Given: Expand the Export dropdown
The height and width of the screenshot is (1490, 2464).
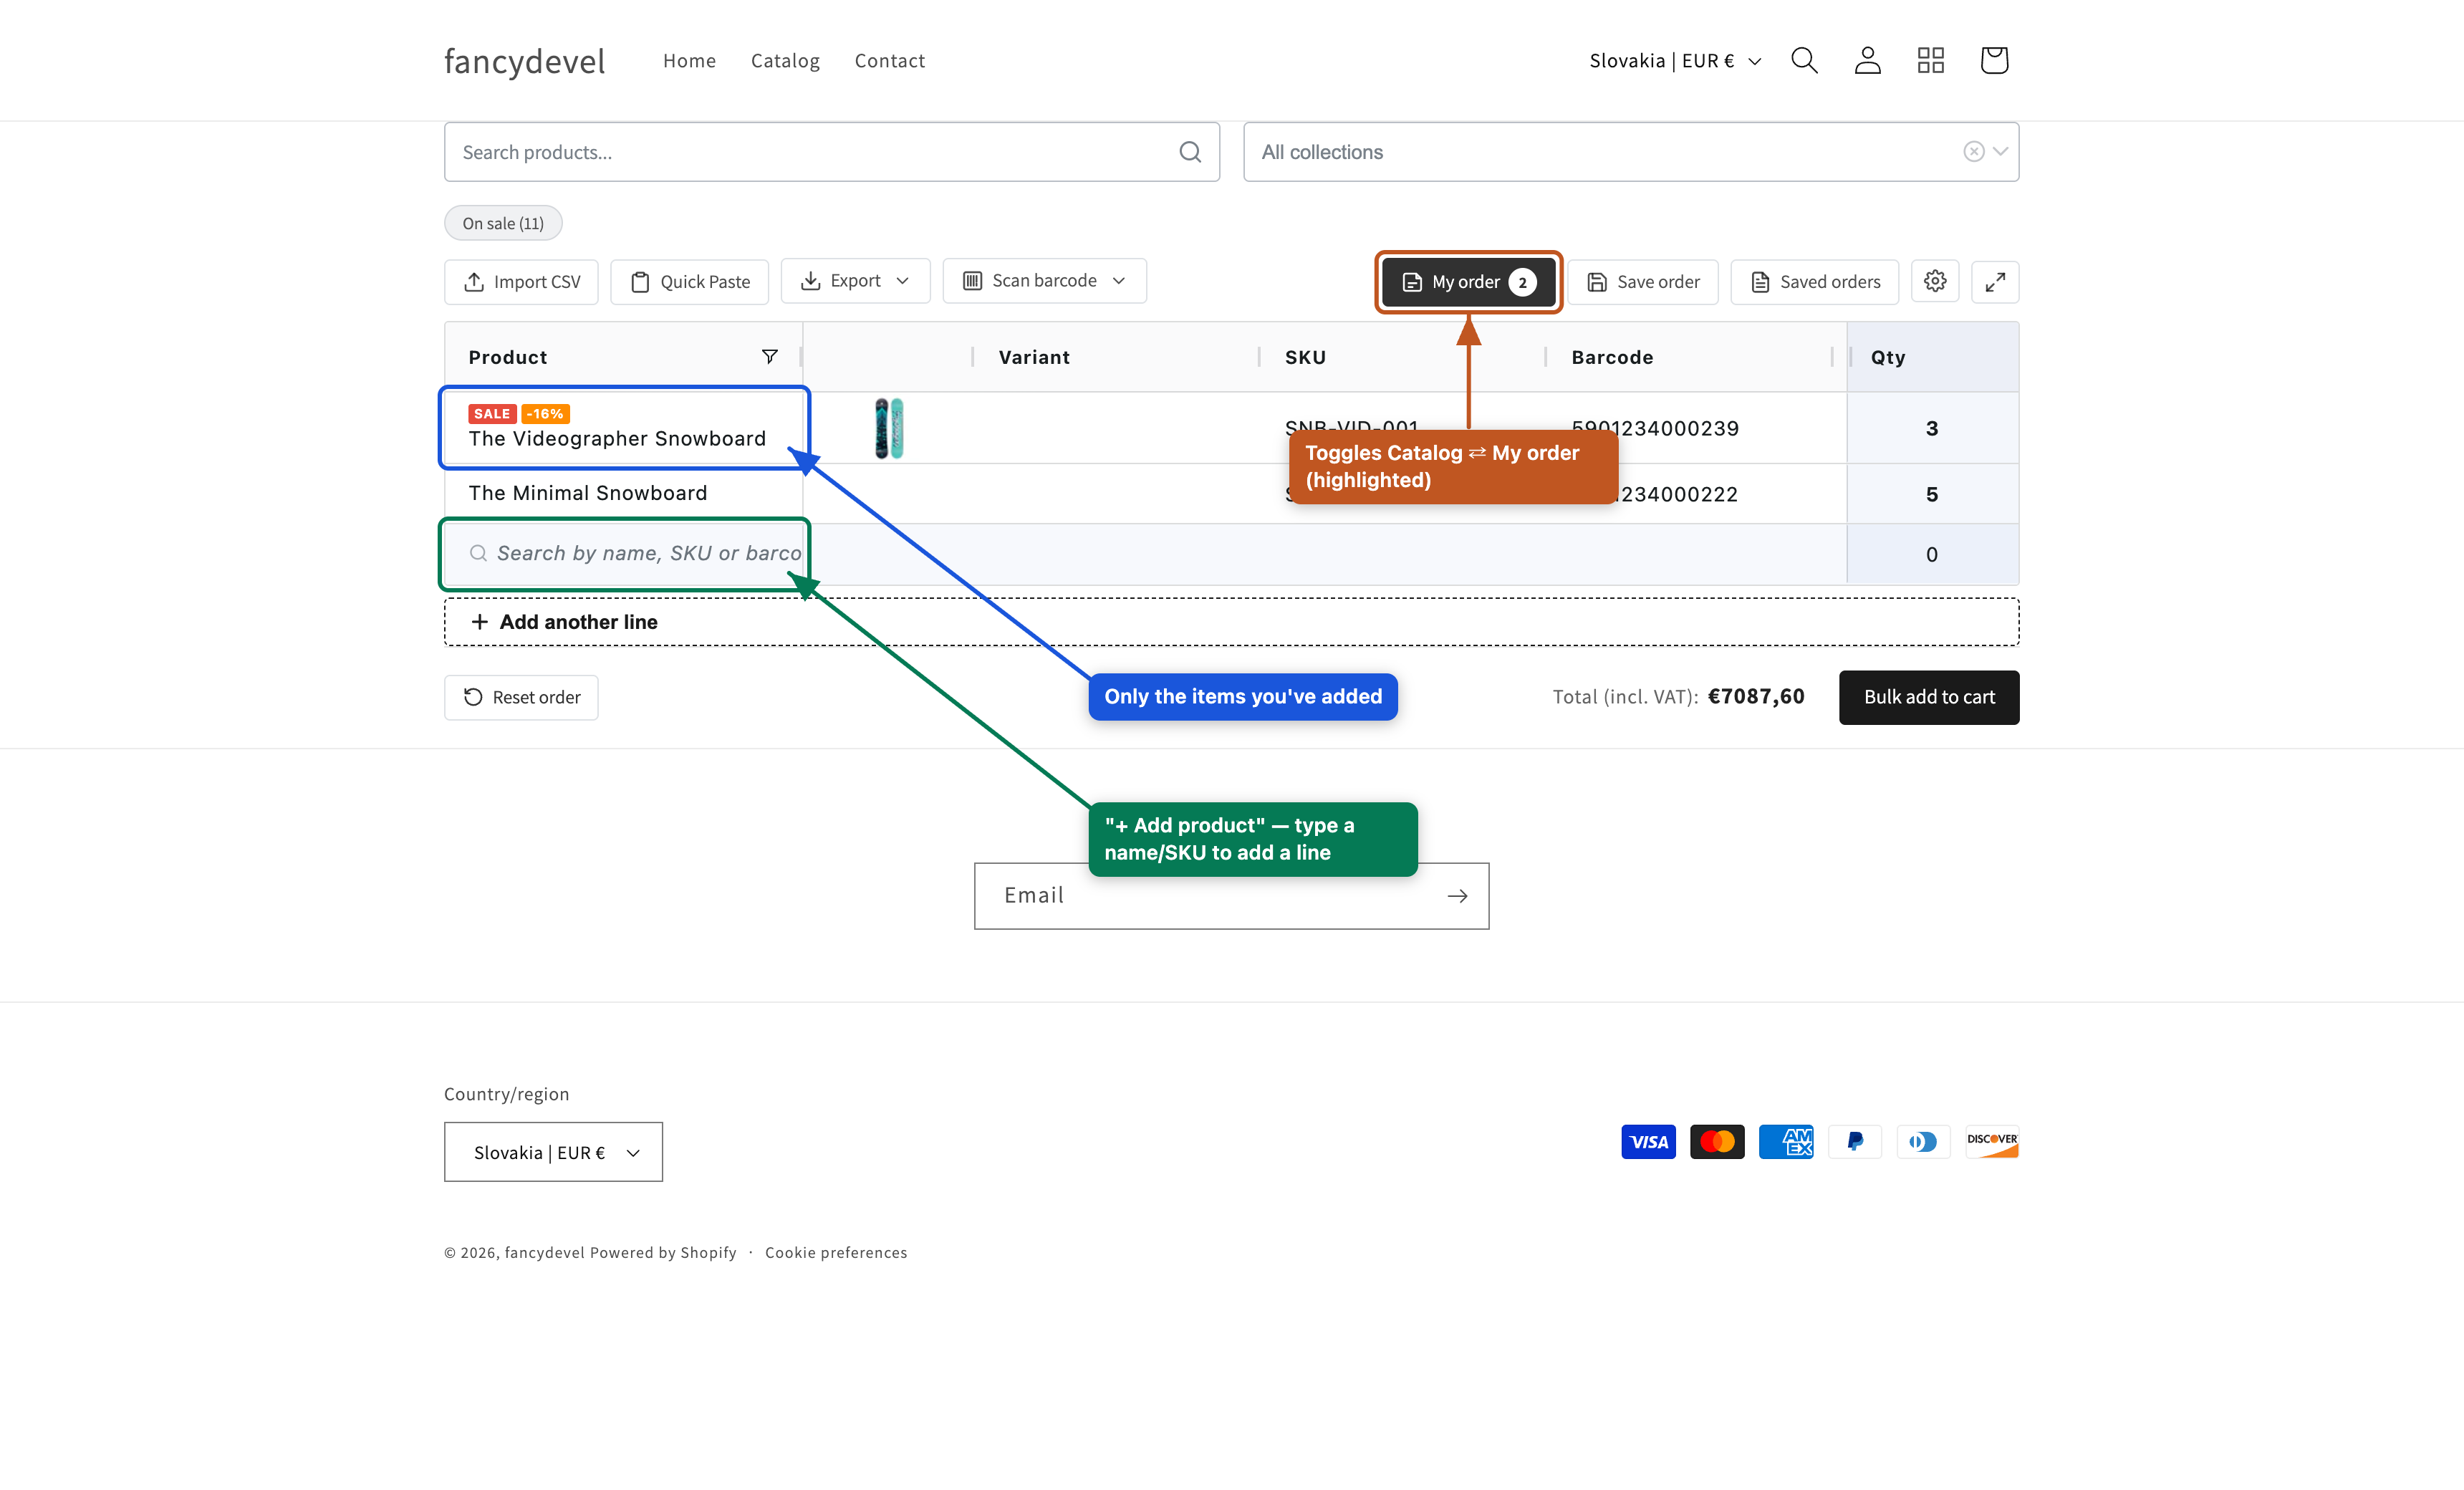Looking at the screenshot, I should (x=855, y=281).
